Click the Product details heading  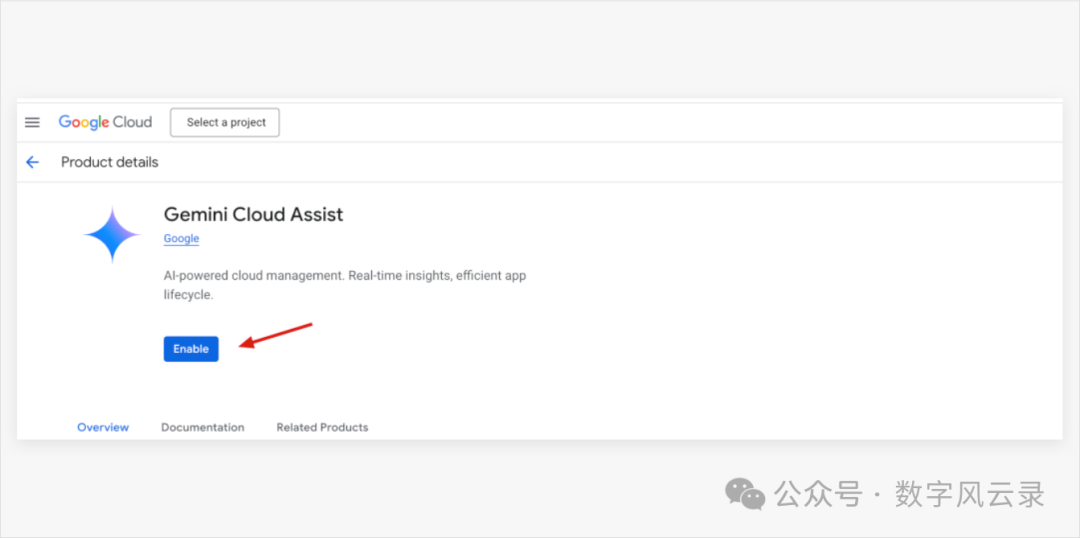[x=110, y=163]
